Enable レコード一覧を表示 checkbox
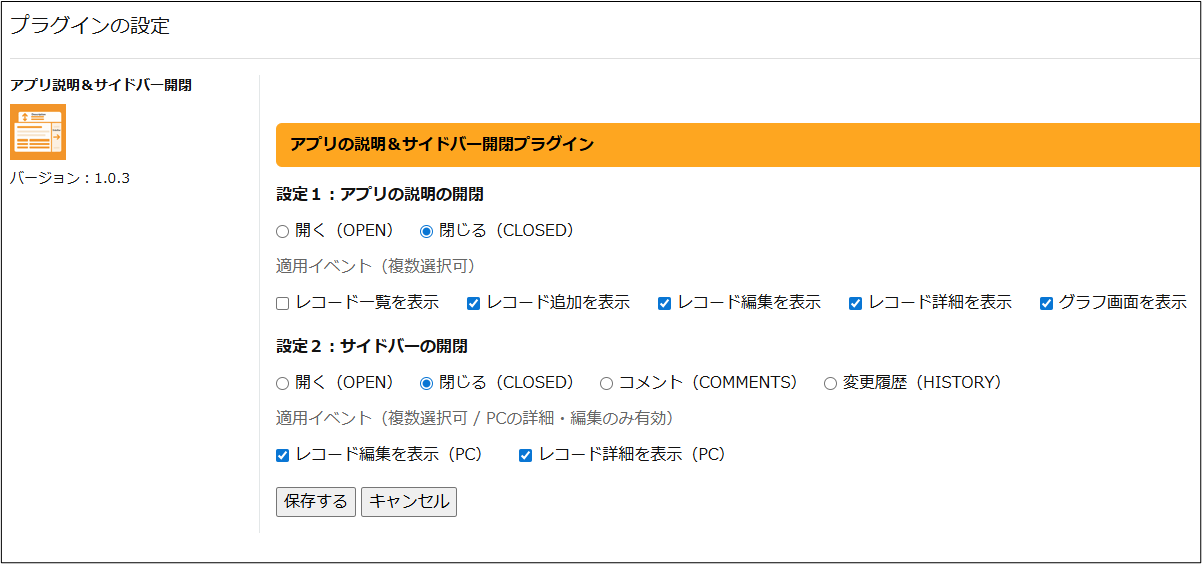 point(283,303)
